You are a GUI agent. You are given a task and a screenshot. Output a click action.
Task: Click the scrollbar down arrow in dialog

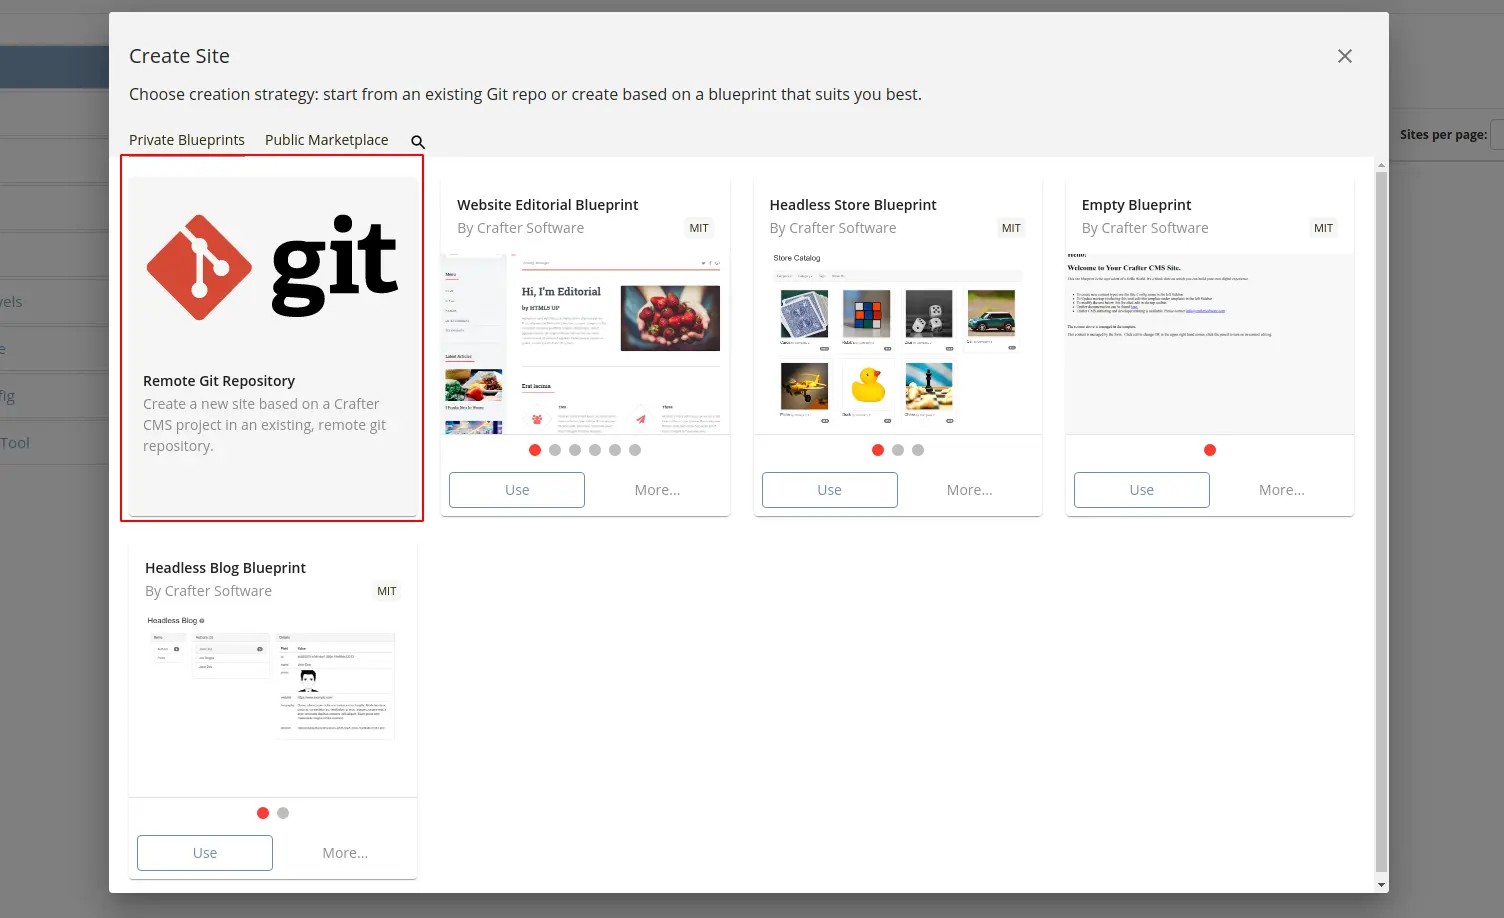(1381, 885)
